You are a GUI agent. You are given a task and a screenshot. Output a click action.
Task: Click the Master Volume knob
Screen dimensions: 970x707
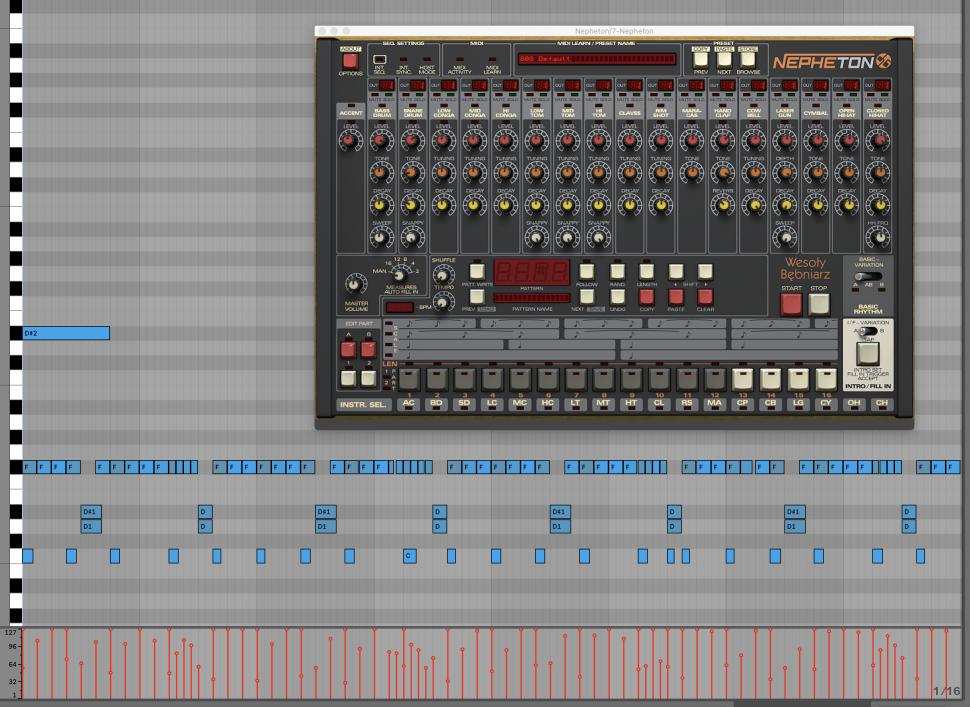[x=355, y=285]
